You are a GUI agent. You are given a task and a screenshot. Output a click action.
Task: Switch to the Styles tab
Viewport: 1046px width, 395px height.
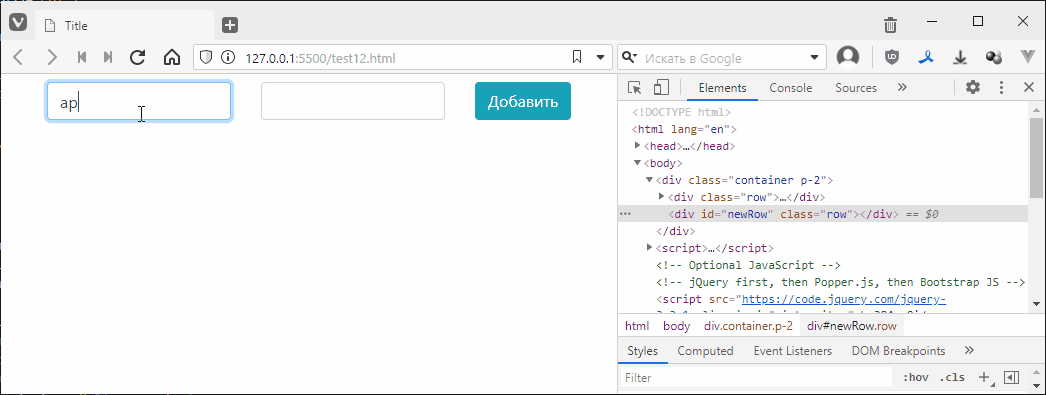click(642, 351)
